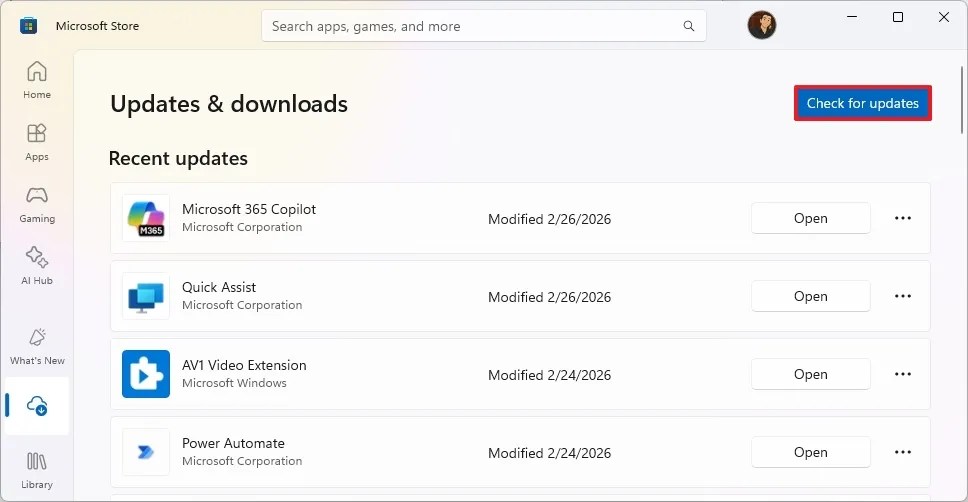Click the Power Automate title text
Screen dimensions: 968x502
click(233, 443)
